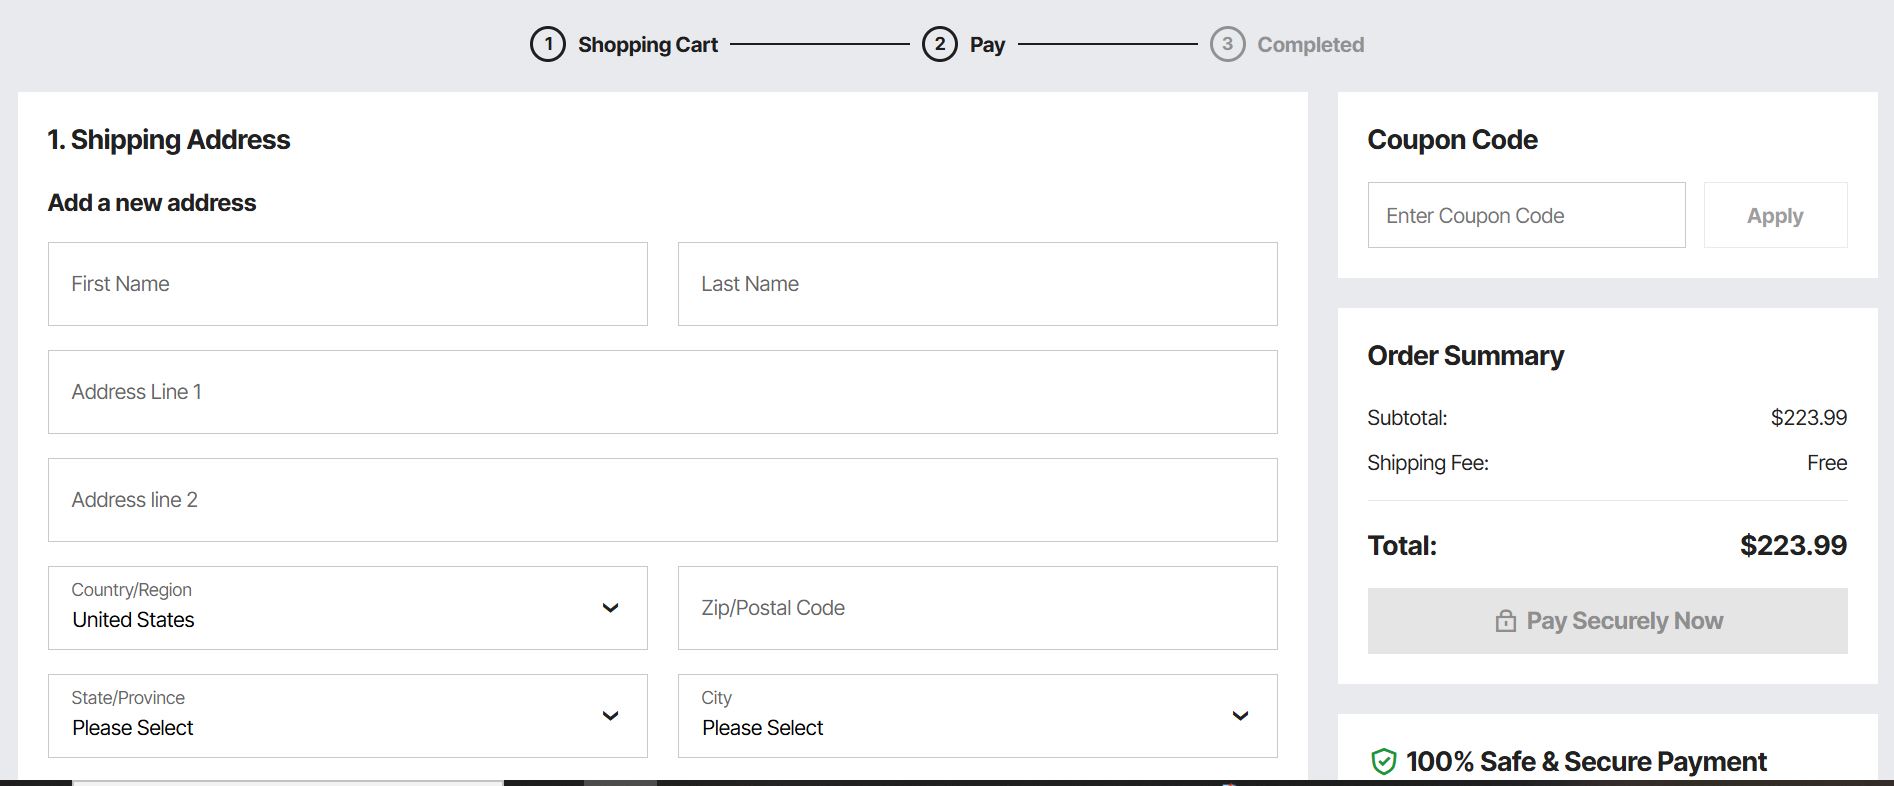Viewport: 1894px width, 786px height.
Task: Select the Address Line 1 input
Action: pos(662,392)
